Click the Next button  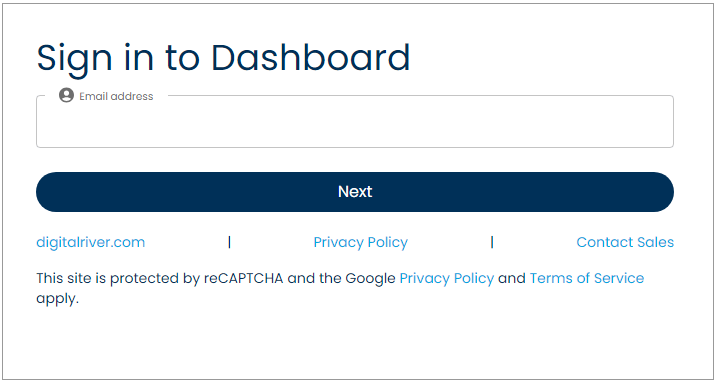point(355,192)
